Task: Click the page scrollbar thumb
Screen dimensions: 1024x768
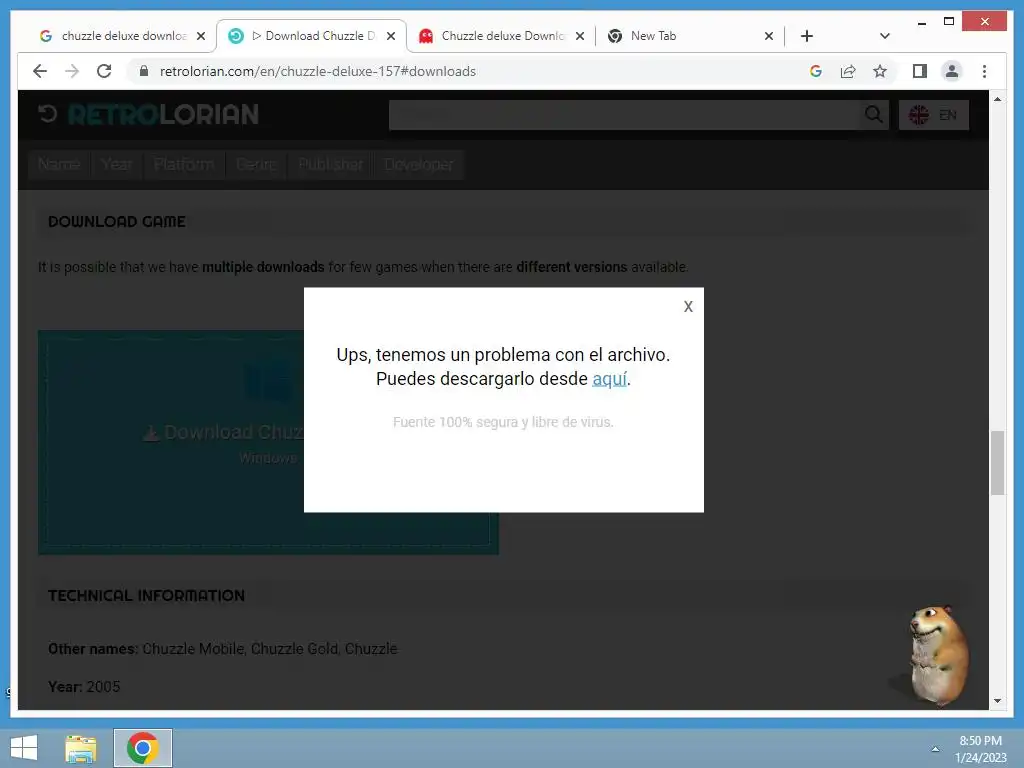Action: point(997,462)
